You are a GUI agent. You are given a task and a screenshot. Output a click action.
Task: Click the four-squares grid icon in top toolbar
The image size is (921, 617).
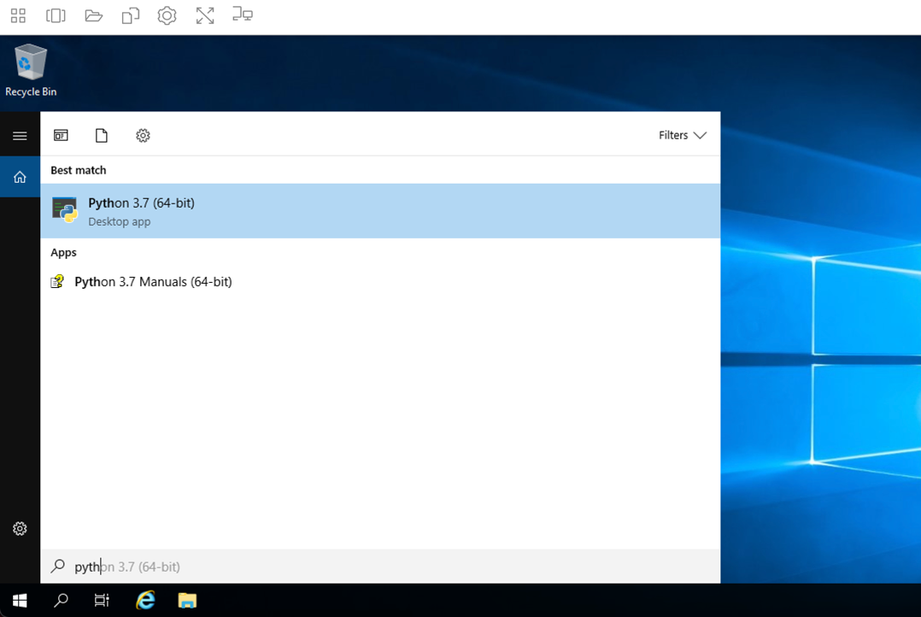click(x=18, y=16)
